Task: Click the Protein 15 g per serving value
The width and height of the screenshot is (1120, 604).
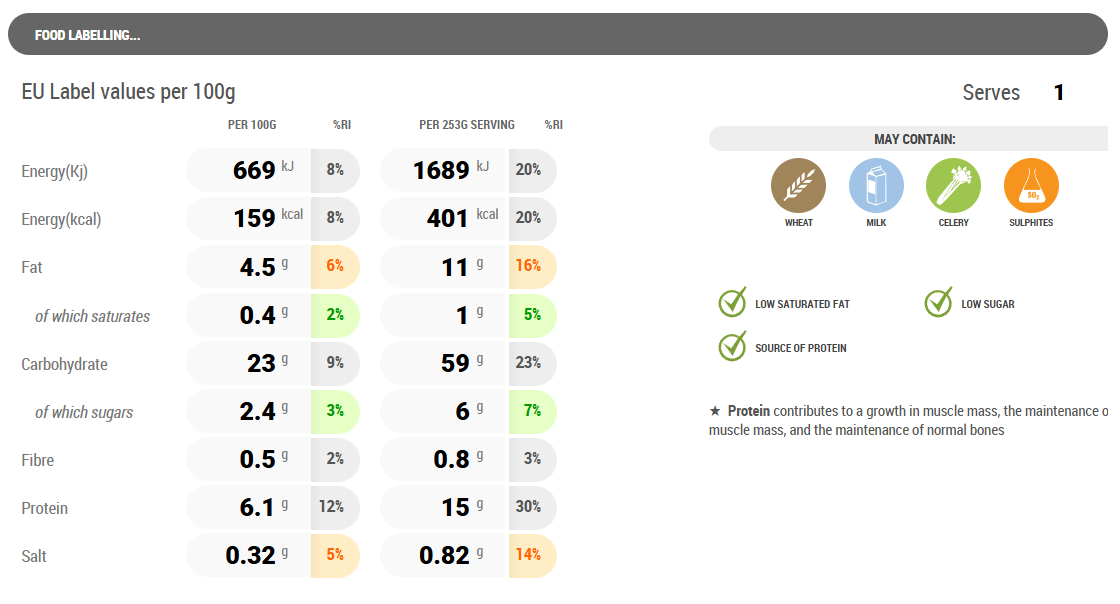Action: [x=455, y=508]
